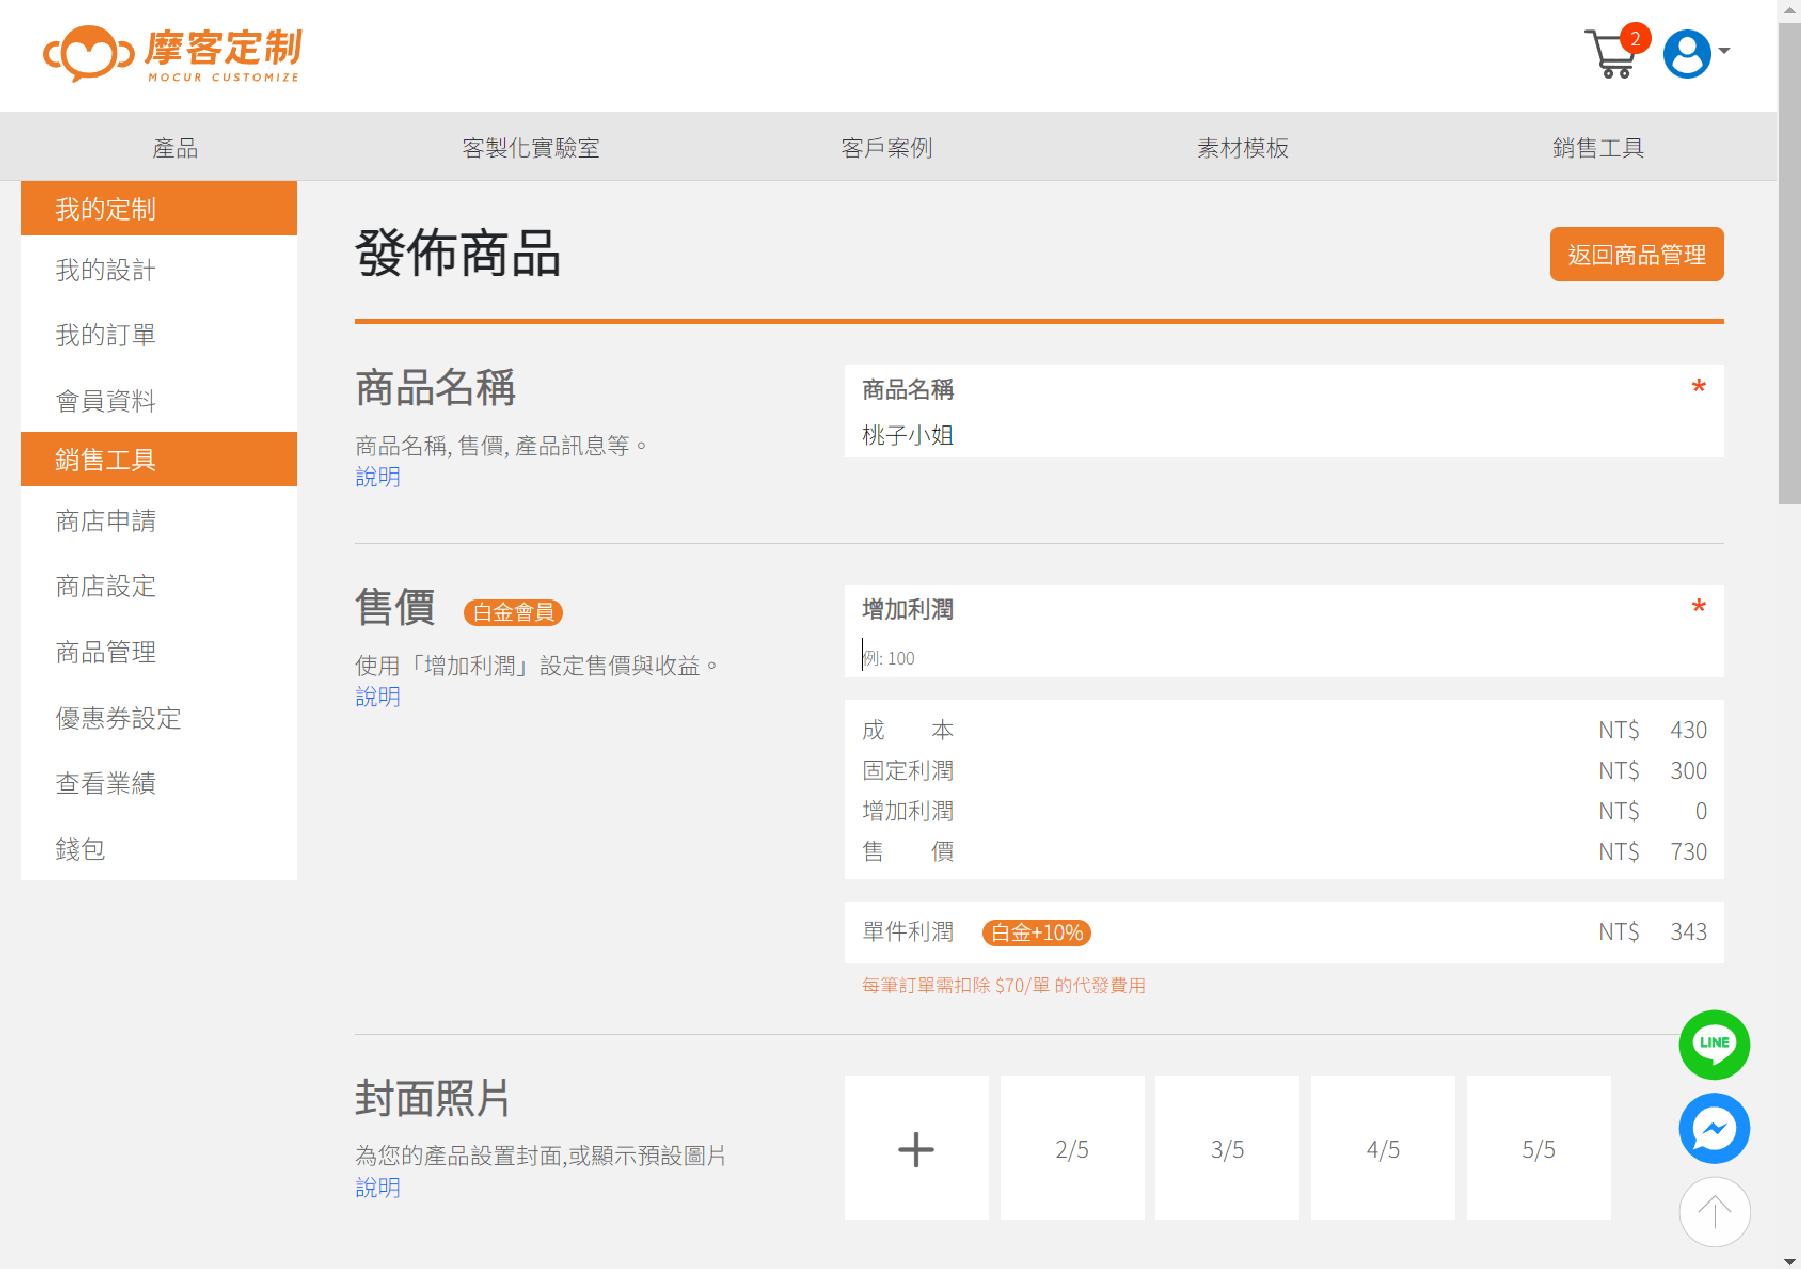Click the user account avatar icon

(1686, 54)
